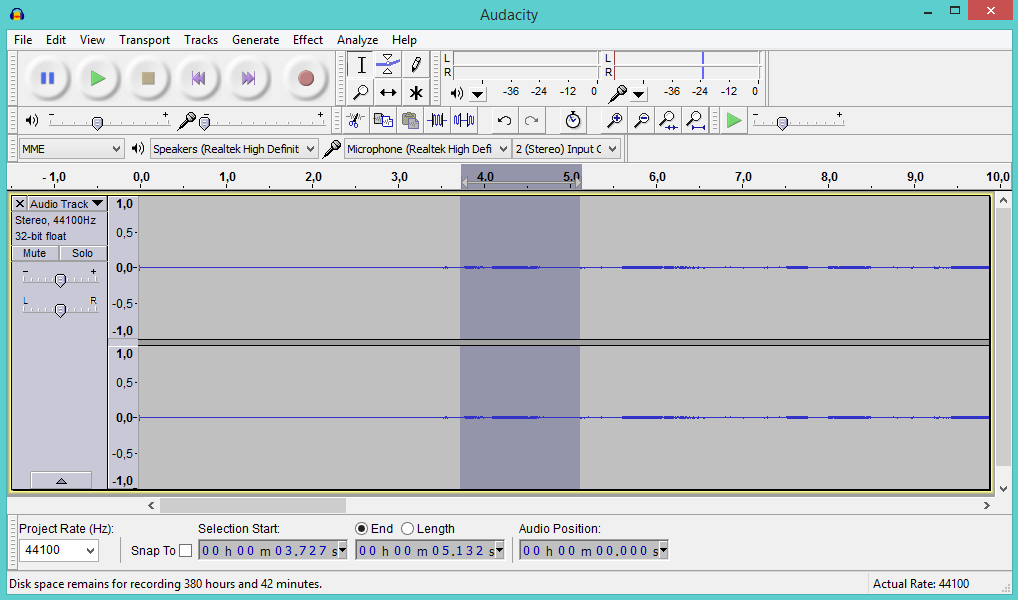The image size is (1018, 600).
Task: Start playback with the Play button
Action: point(98,79)
